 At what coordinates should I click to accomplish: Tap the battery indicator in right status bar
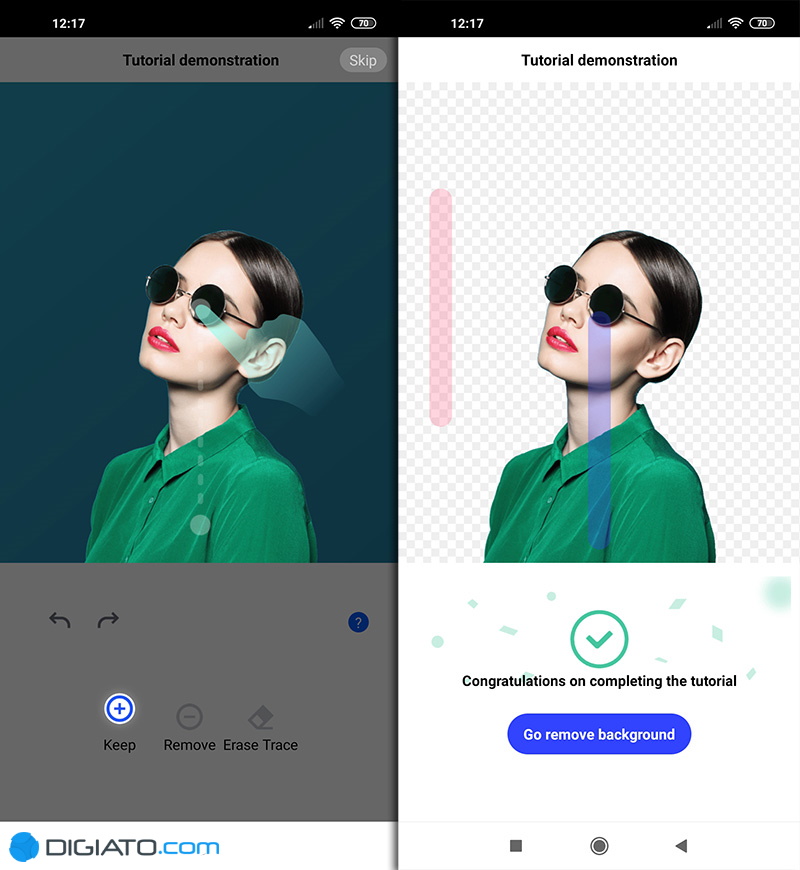click(762, 23)
